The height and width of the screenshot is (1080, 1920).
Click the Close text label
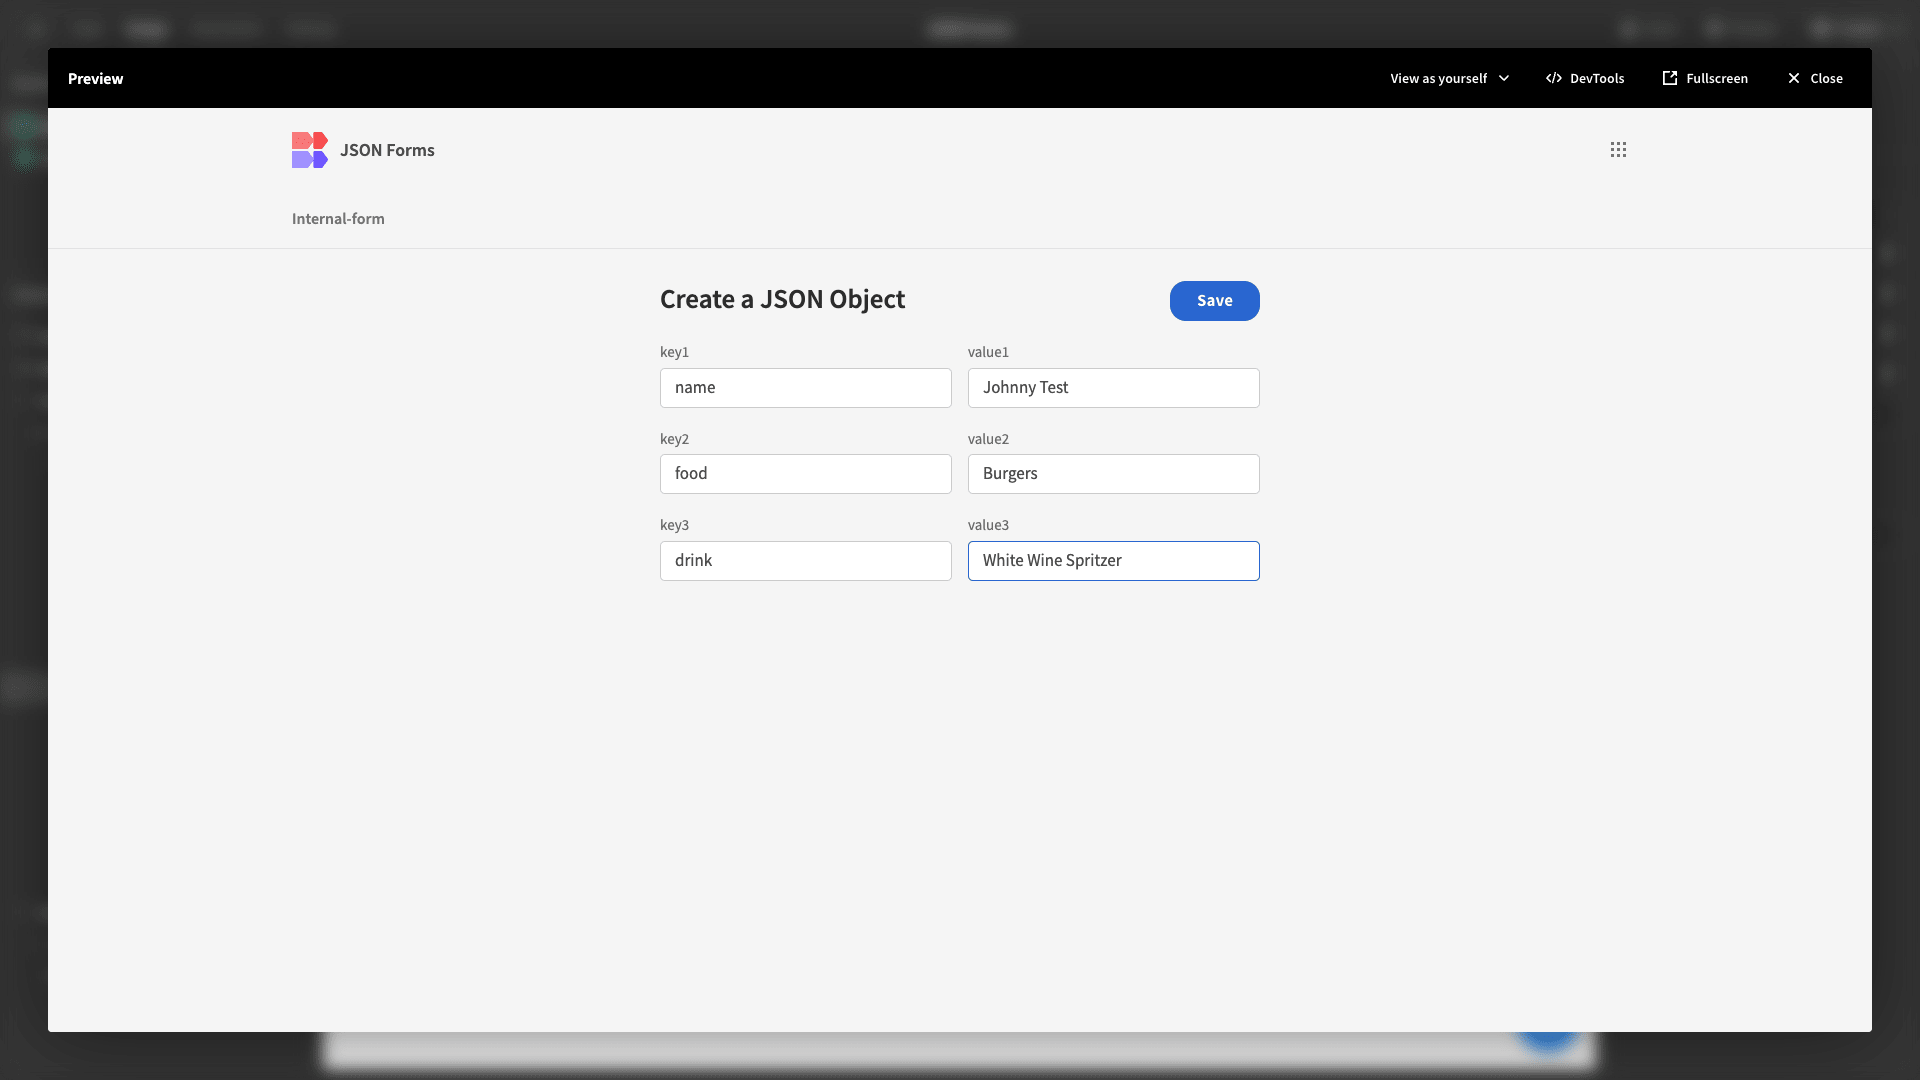click(1828, 78)
